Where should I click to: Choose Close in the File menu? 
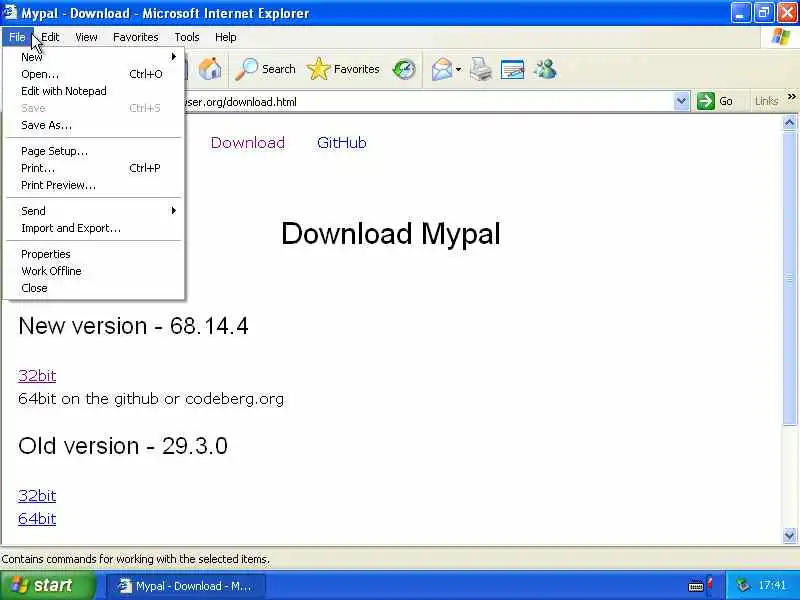click(x=93, y=288)
